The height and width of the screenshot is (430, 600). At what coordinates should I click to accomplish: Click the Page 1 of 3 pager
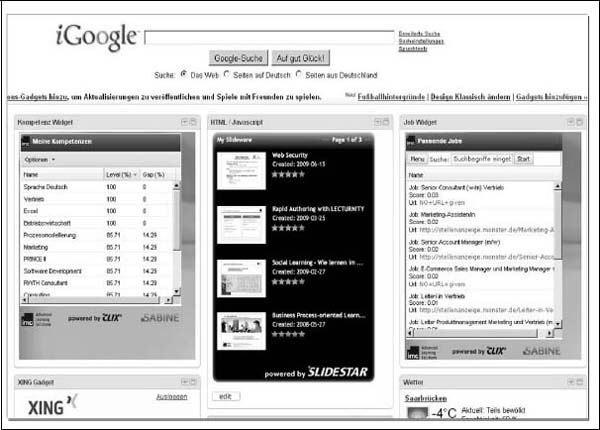pos(347,140)
